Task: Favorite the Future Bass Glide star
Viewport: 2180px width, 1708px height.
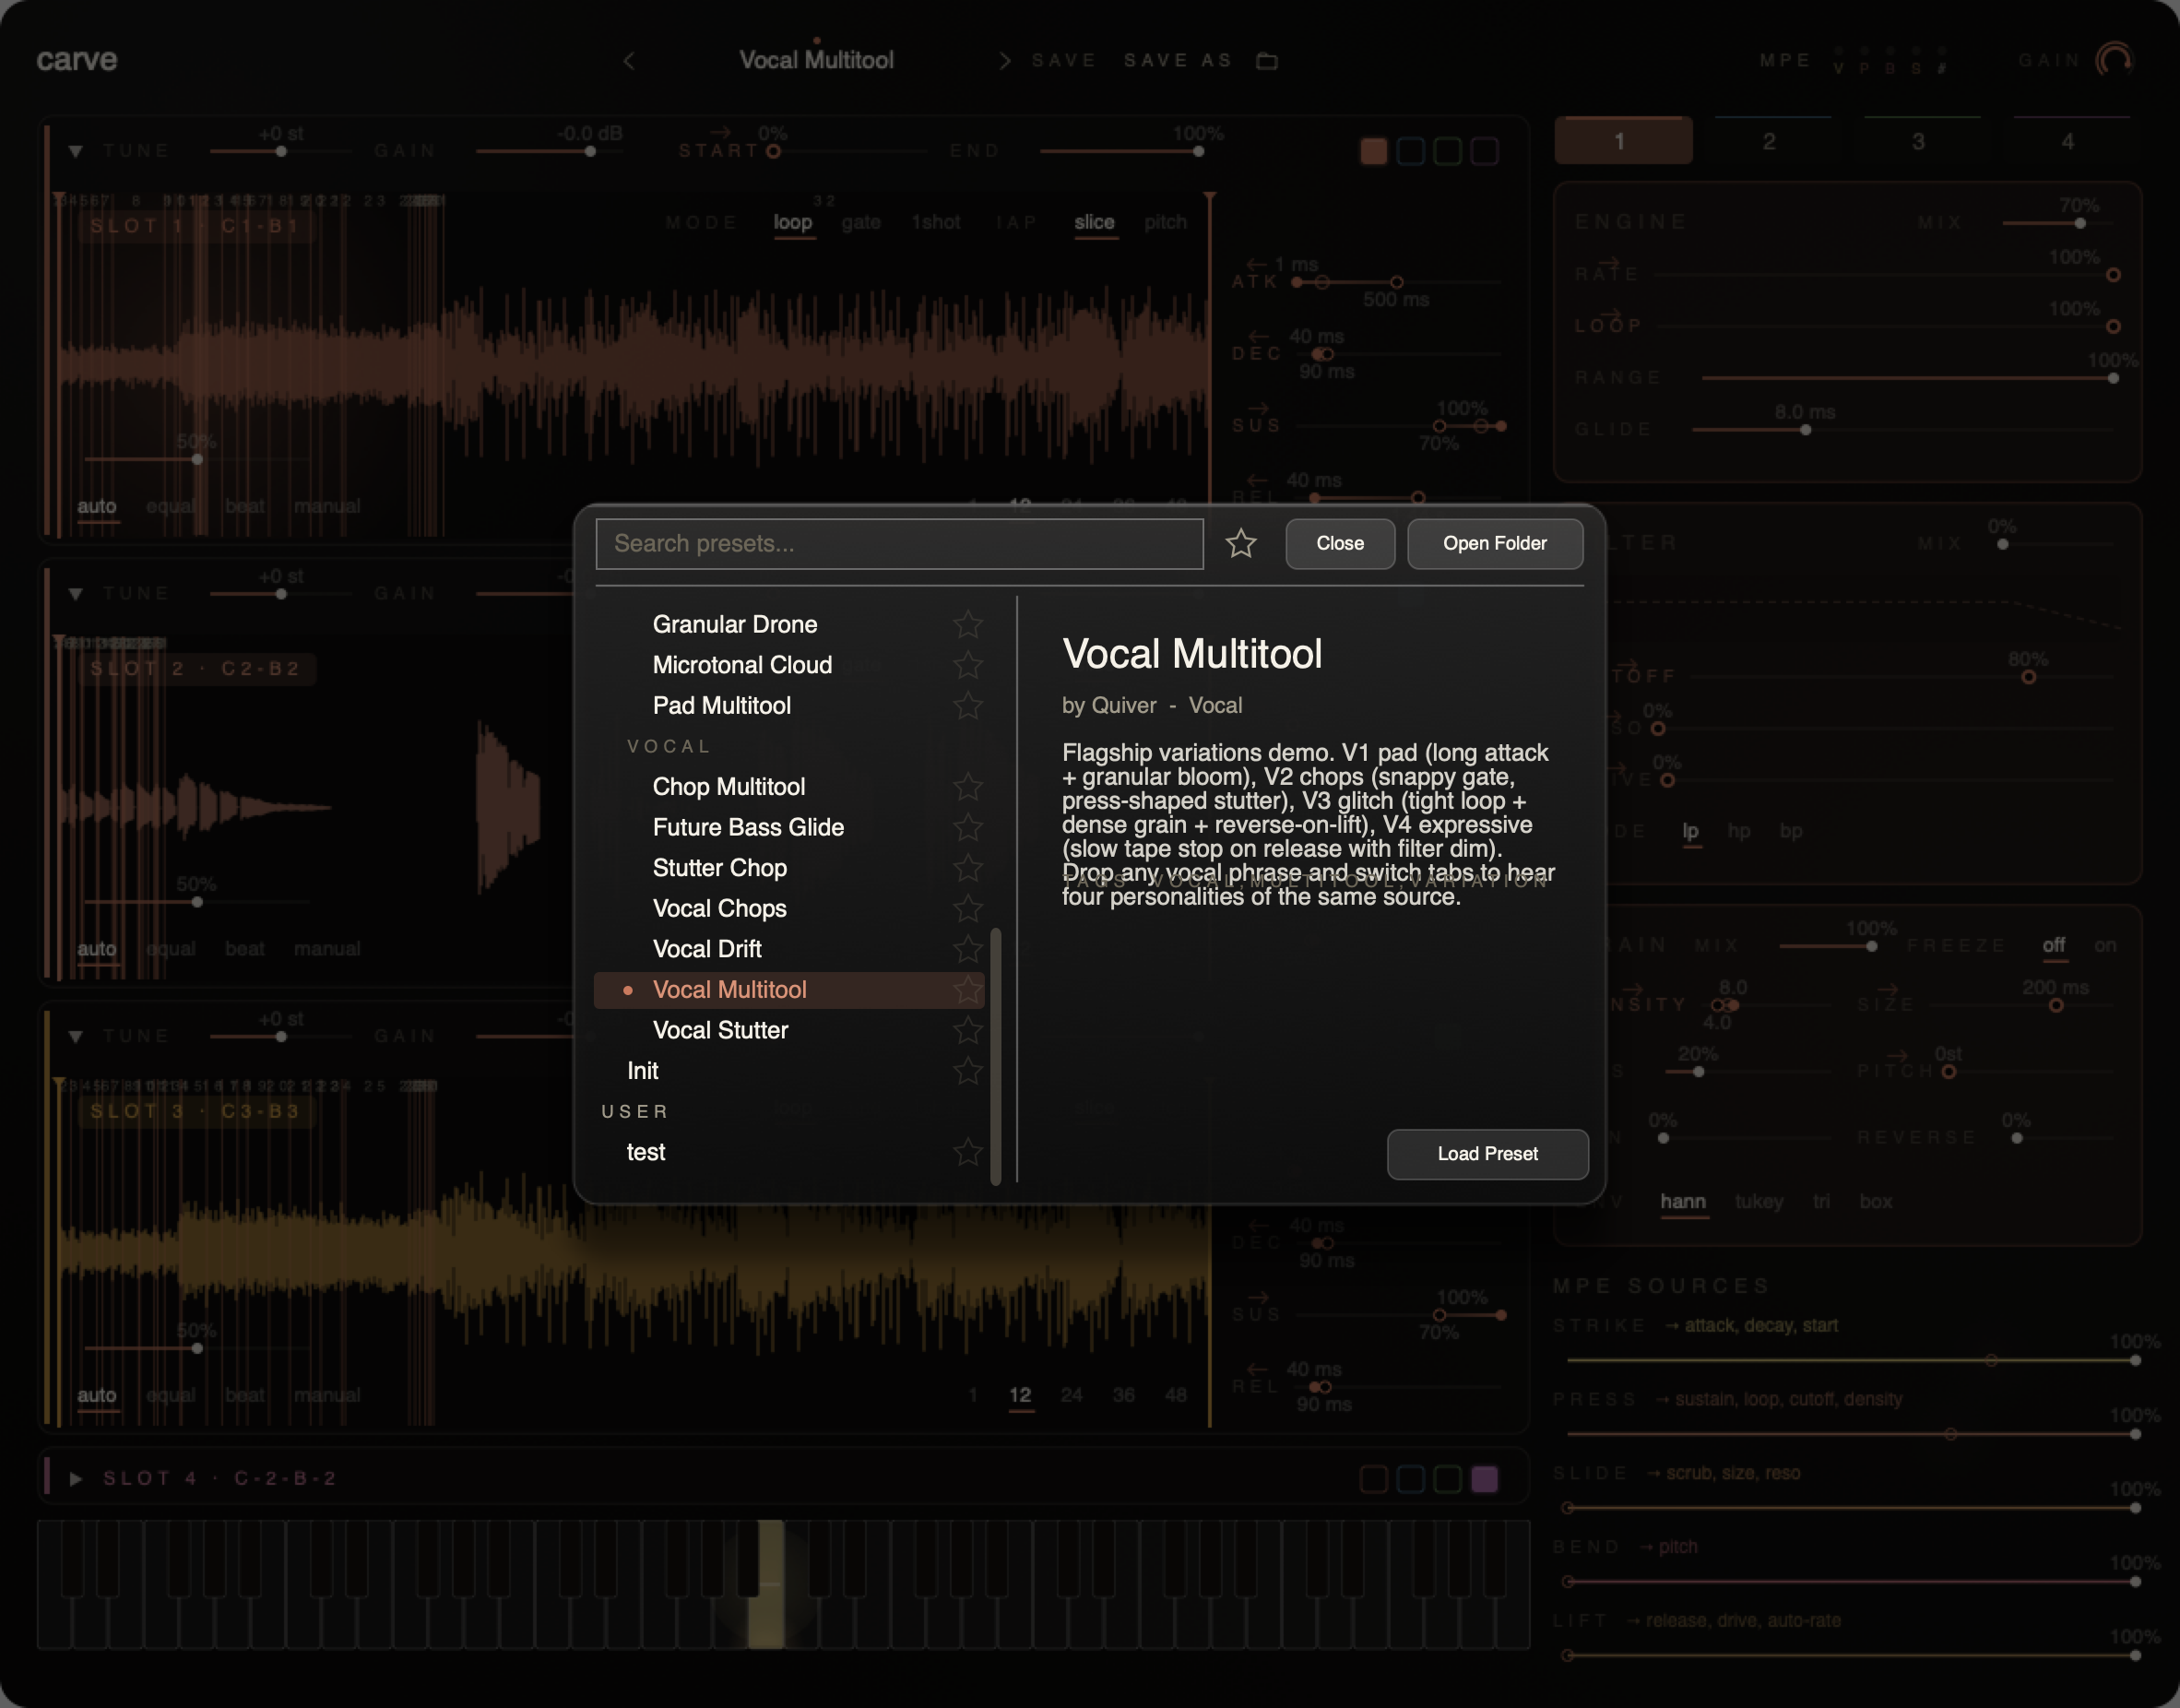Action: pyautogui.click(x=967, y=827)
